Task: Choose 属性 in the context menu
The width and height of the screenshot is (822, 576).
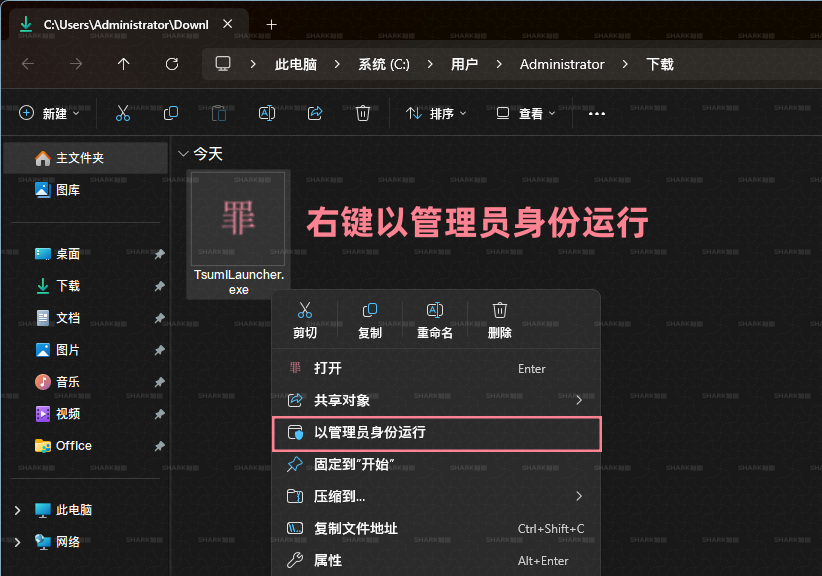Action: coord(436,560)
